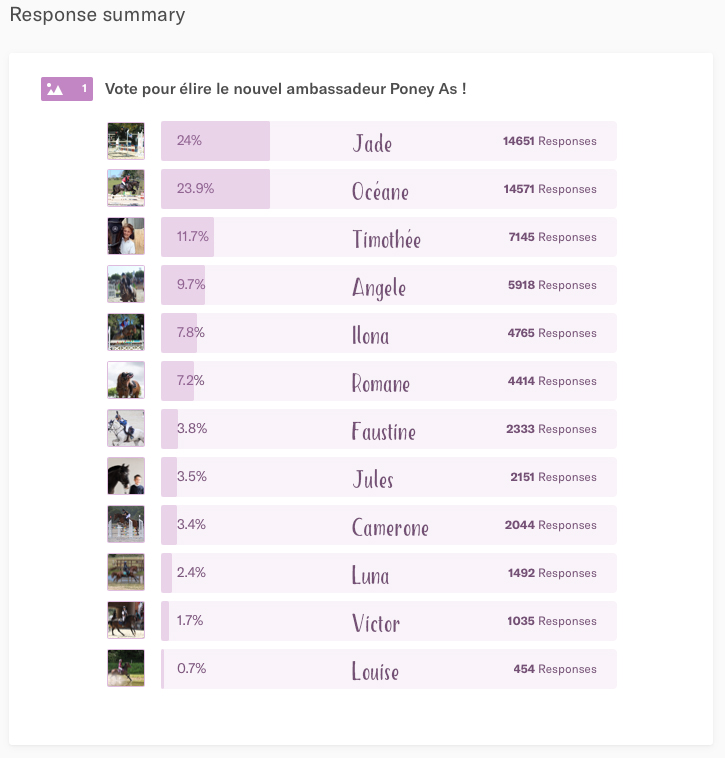Image resolution: width=725 pixels, height=758 pixels.
Task: Open Jules's black horse thumbnail
Action: click(126, 476)
